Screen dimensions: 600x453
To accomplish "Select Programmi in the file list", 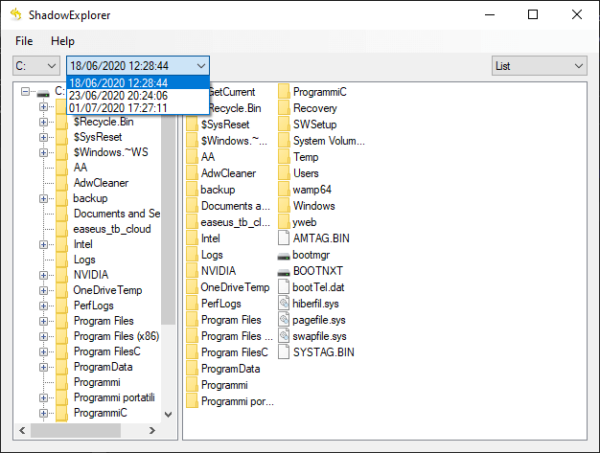I will 224,385.
